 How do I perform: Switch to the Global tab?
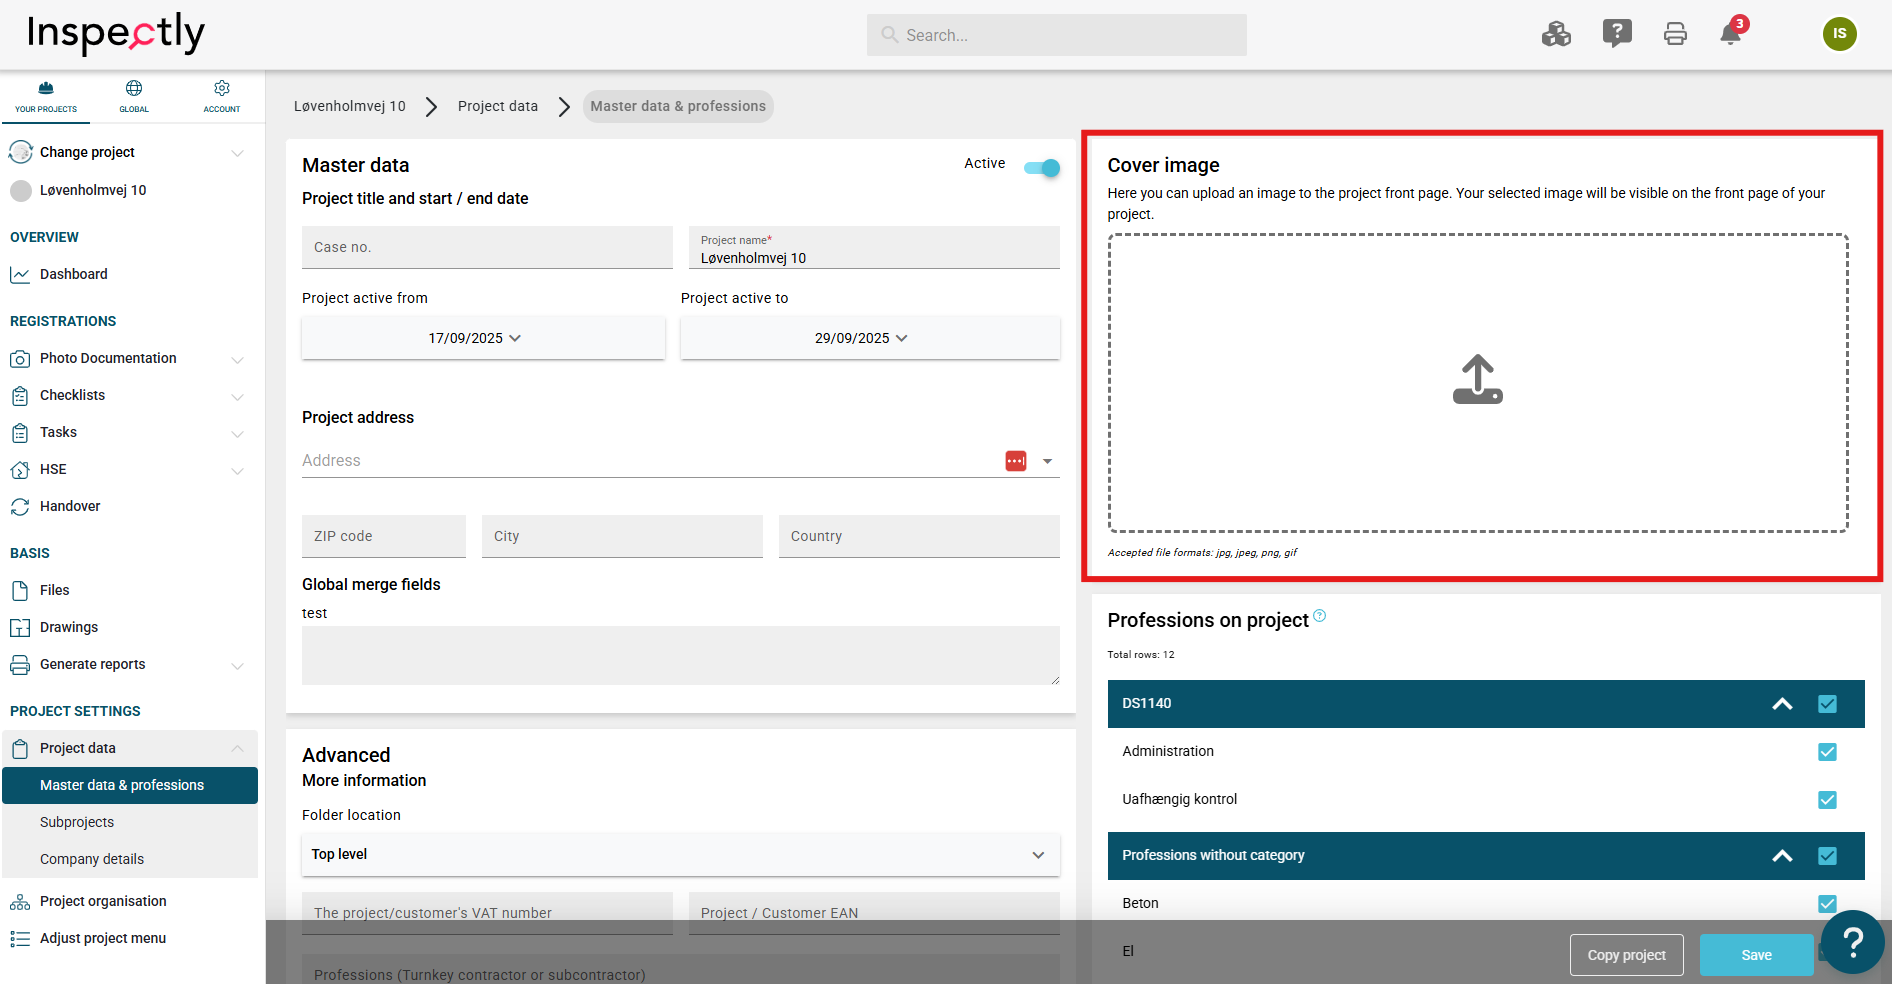tap(134, 96)
